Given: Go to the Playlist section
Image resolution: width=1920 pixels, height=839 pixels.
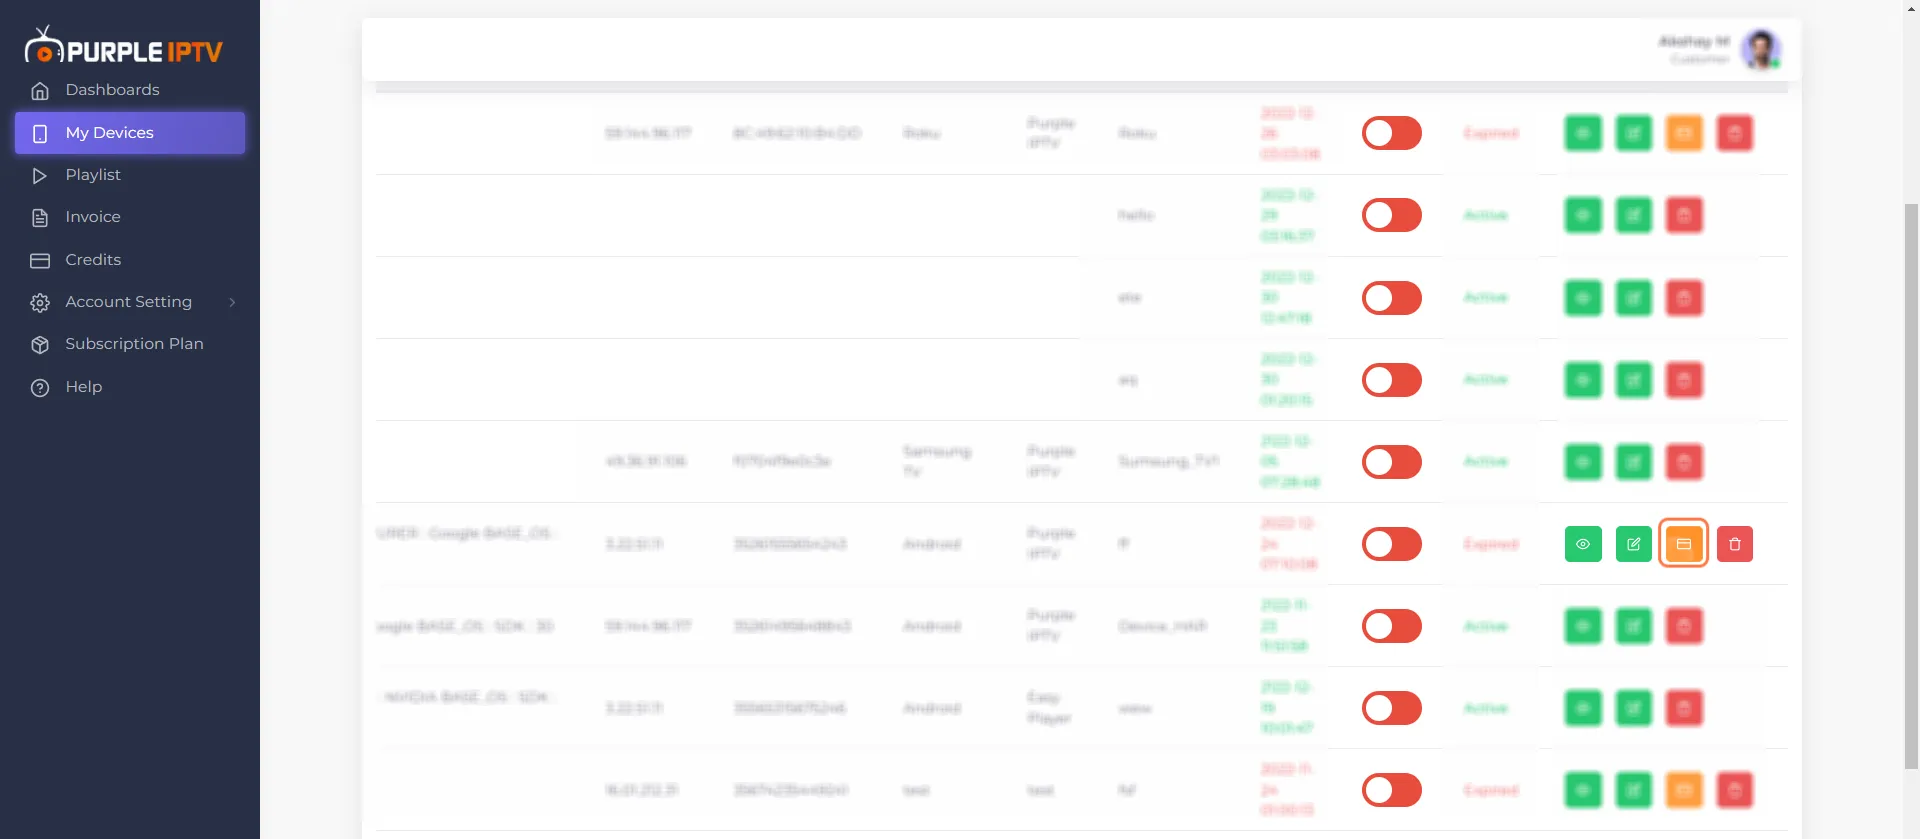Looking at the screenshot, I should (130, 175).
